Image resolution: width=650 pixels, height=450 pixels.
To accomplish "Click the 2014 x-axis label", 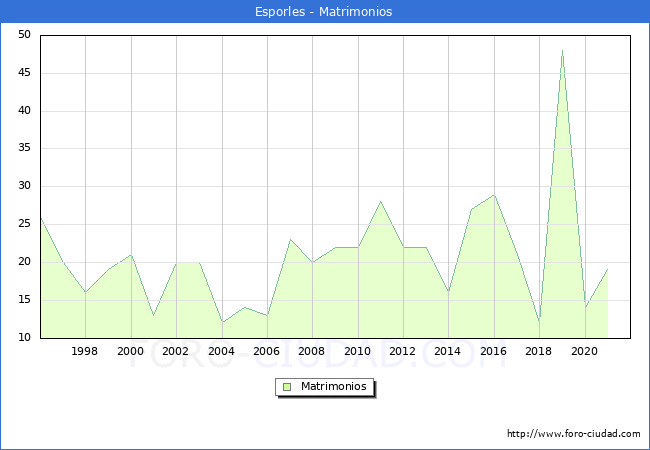I will [447, 351].
